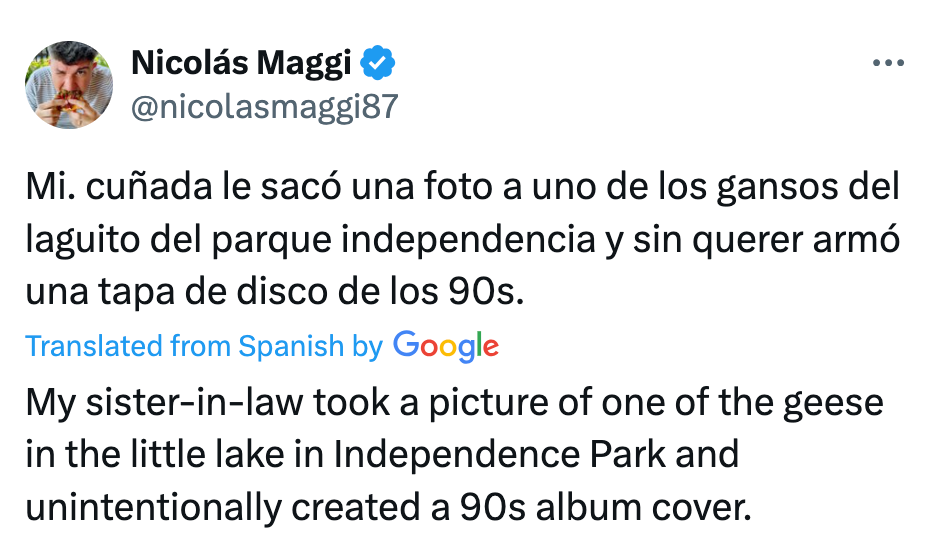Screen dimensions: 932x554
Task: Click the English line starting "unintentionally created"
Action: (387, 507)
